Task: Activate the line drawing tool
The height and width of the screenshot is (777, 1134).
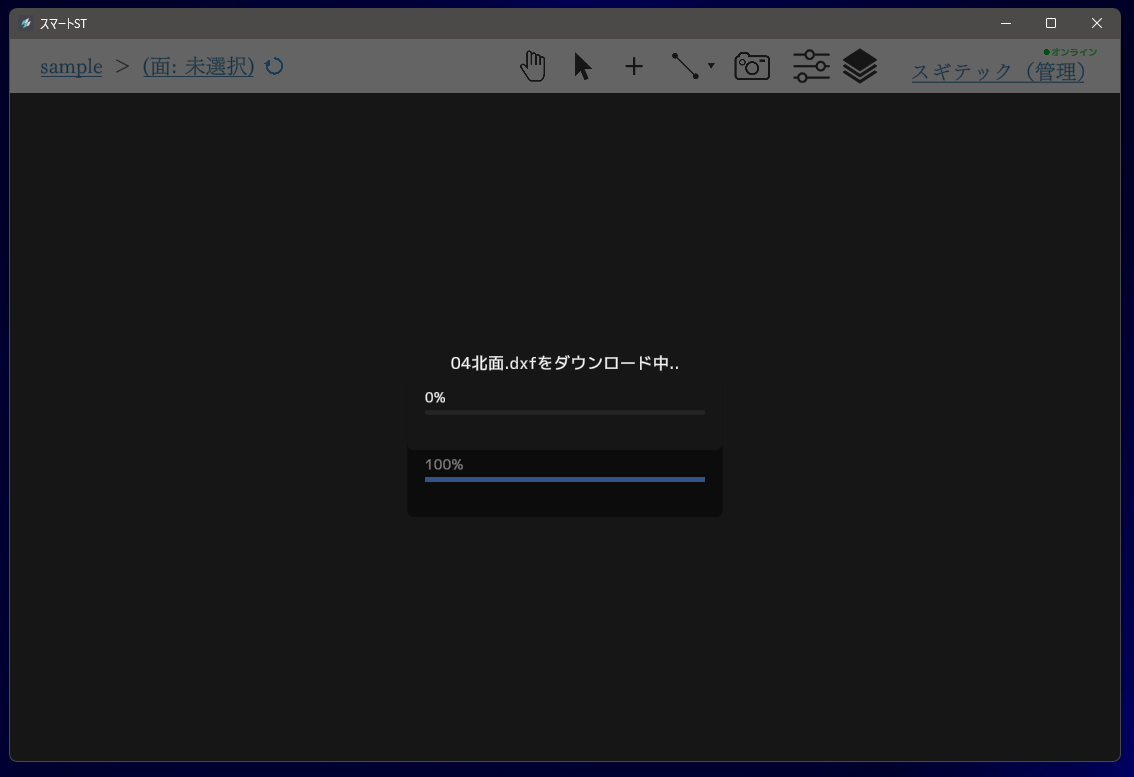Action: coord(685,67)
